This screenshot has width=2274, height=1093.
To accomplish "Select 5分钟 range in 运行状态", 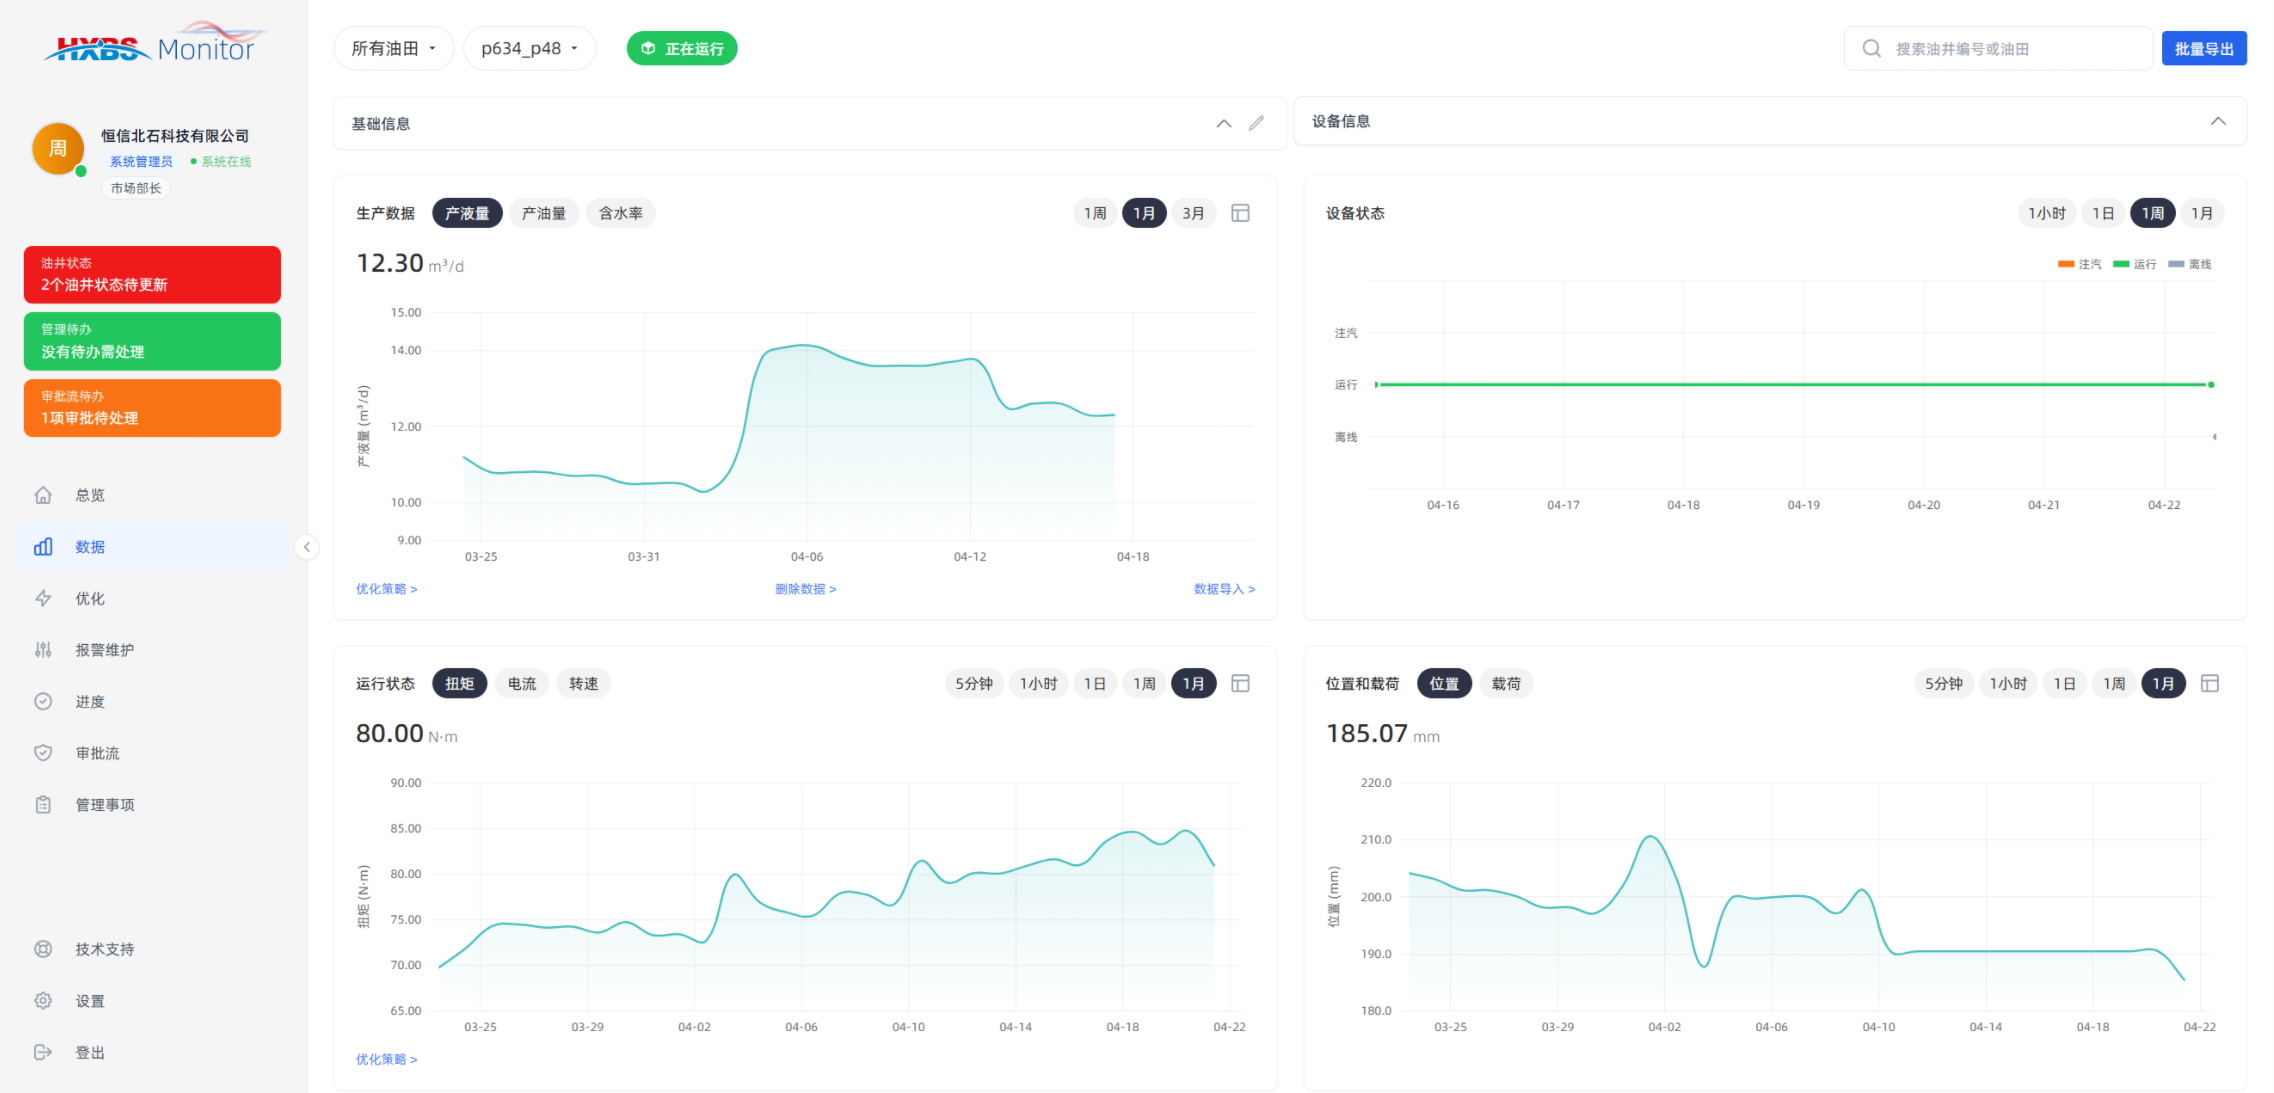I will 974,683.
